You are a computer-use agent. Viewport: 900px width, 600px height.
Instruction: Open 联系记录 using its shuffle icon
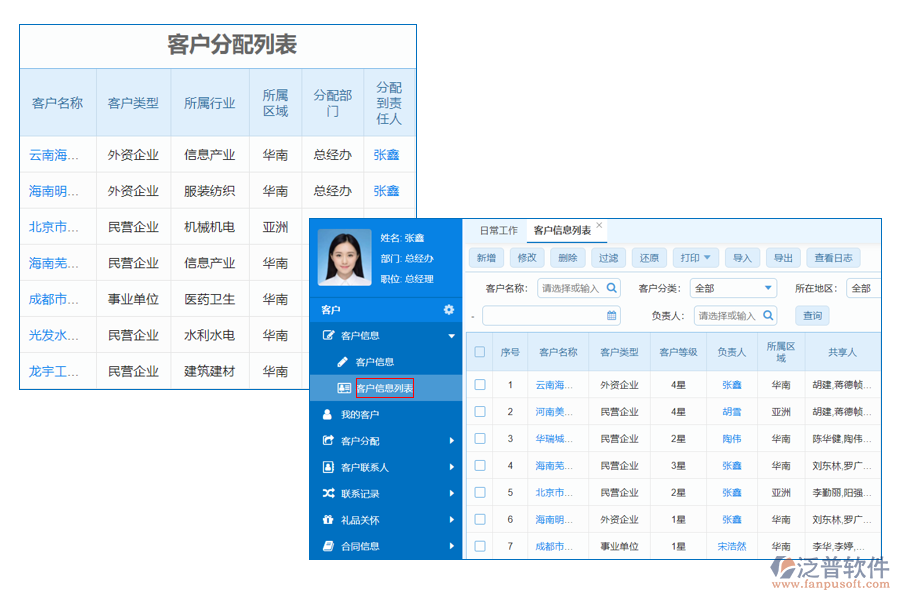(x=326, y=493)
